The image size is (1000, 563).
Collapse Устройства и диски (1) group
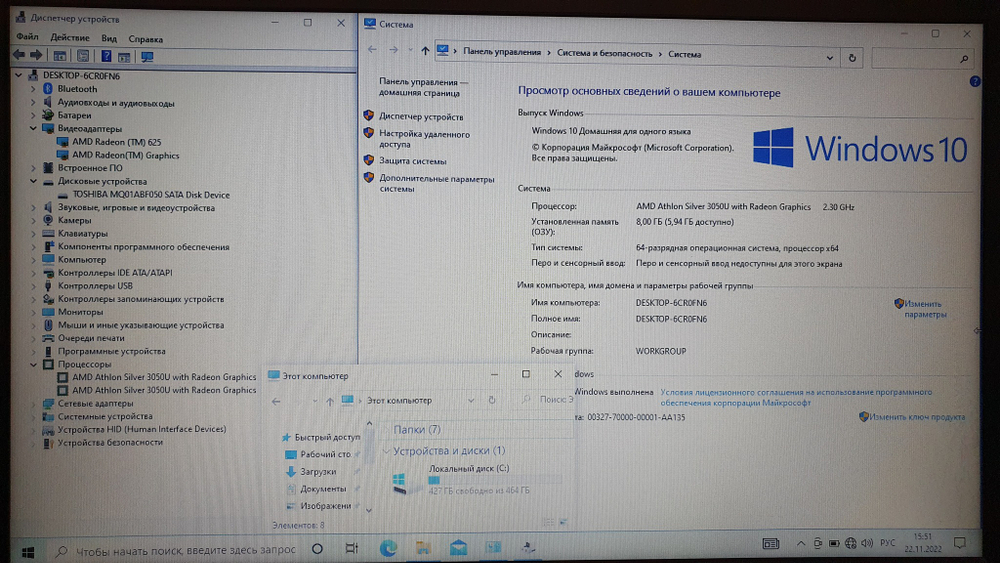click(385, 451)
